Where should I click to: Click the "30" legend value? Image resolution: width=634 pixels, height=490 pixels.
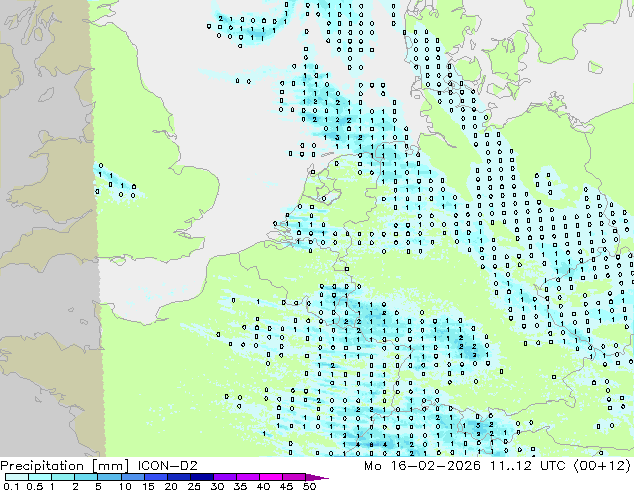[x=217, y=486]
